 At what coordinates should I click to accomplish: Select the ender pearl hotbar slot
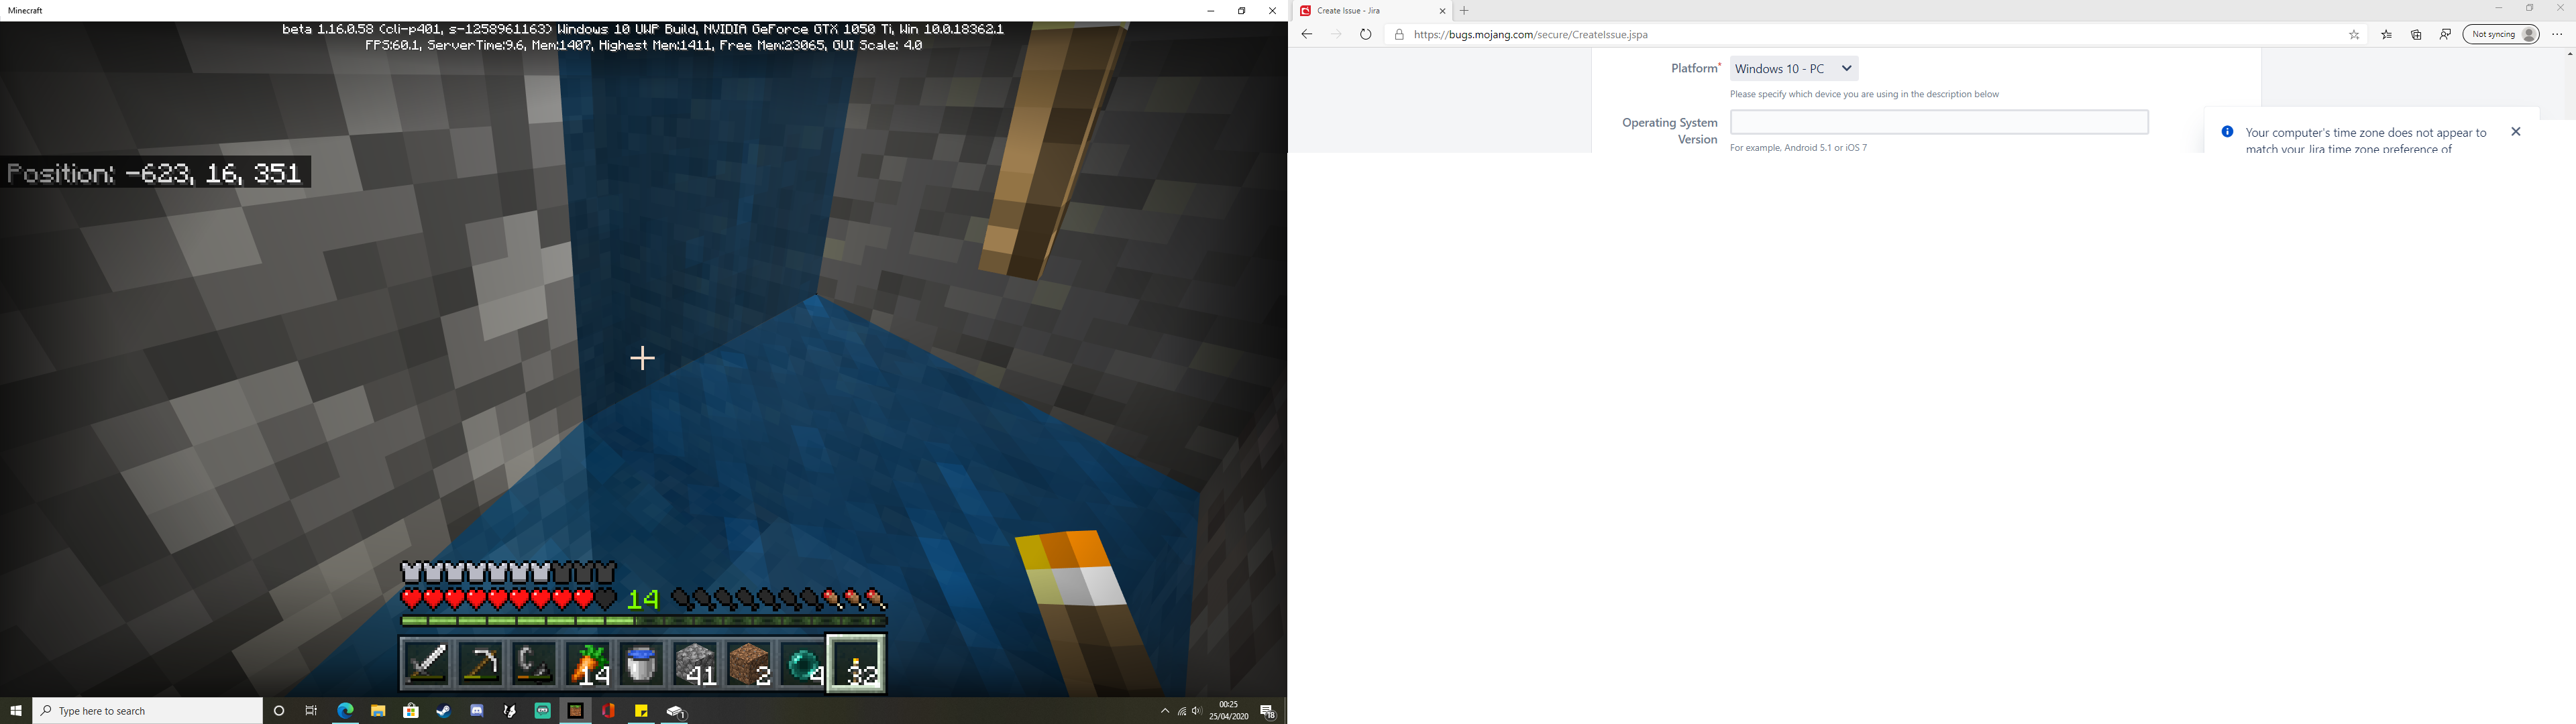[x=803, y=664]
